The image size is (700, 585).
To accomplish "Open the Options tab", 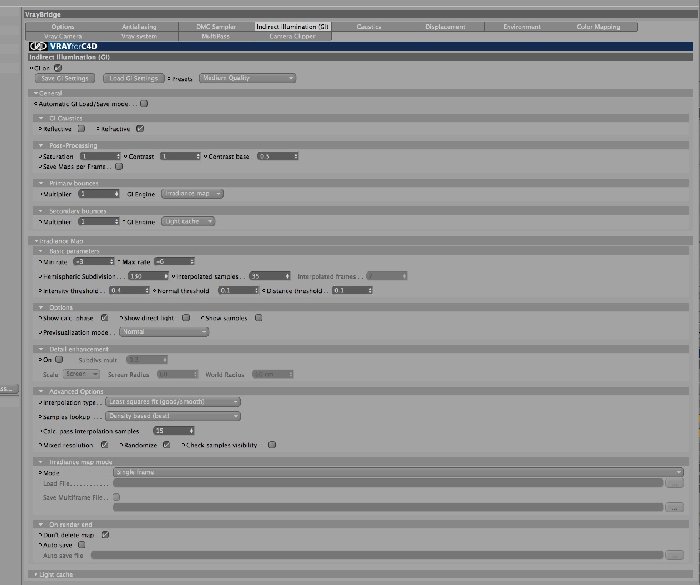I will 63,27.
